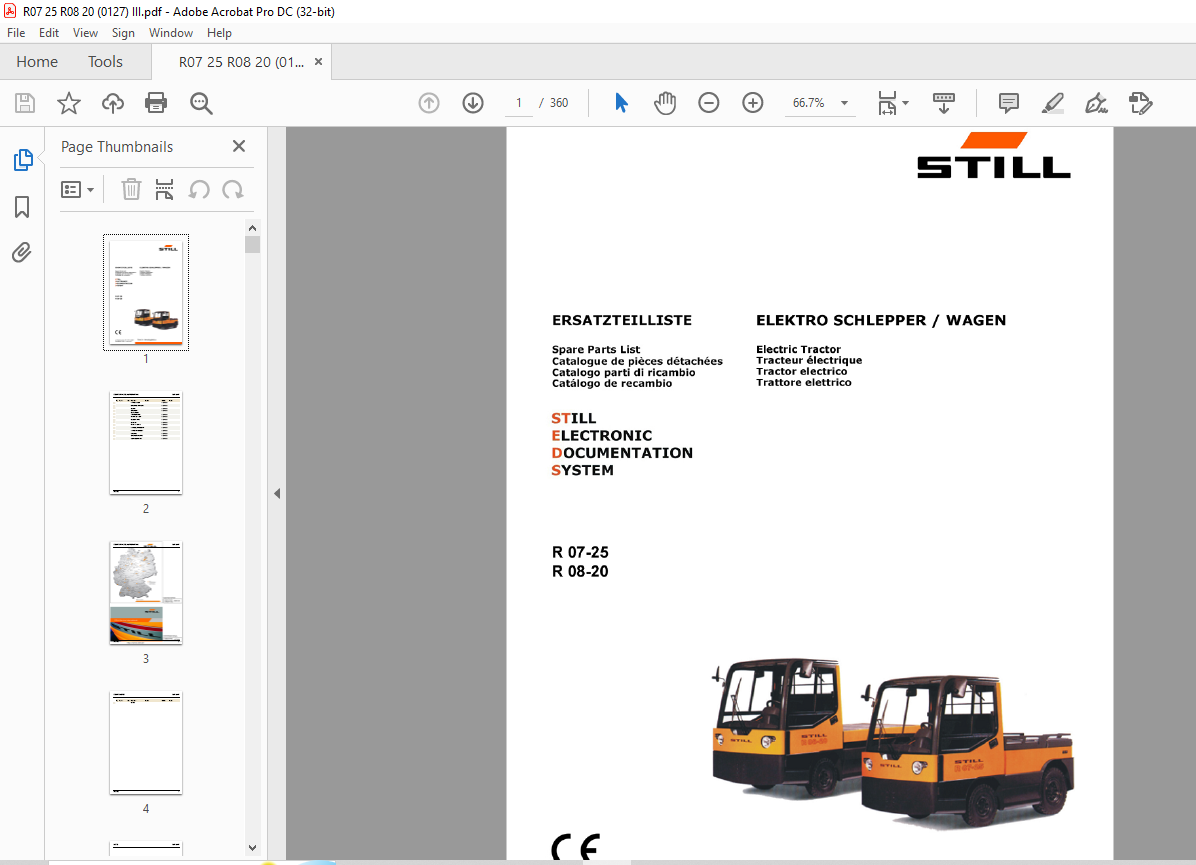
Task: Open the Fill and Sign tool
Action: pos(1096,103)
